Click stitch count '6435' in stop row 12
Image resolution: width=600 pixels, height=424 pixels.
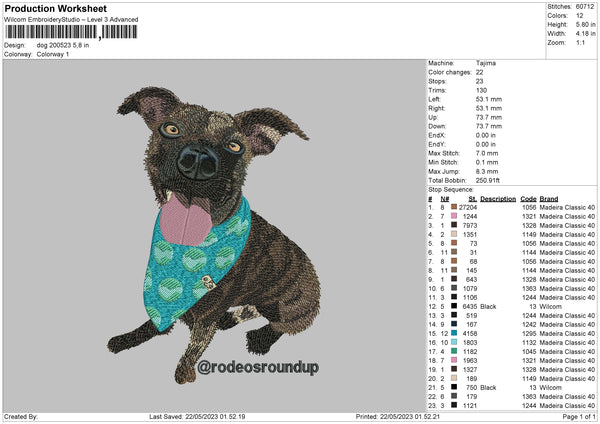point(470,307)
